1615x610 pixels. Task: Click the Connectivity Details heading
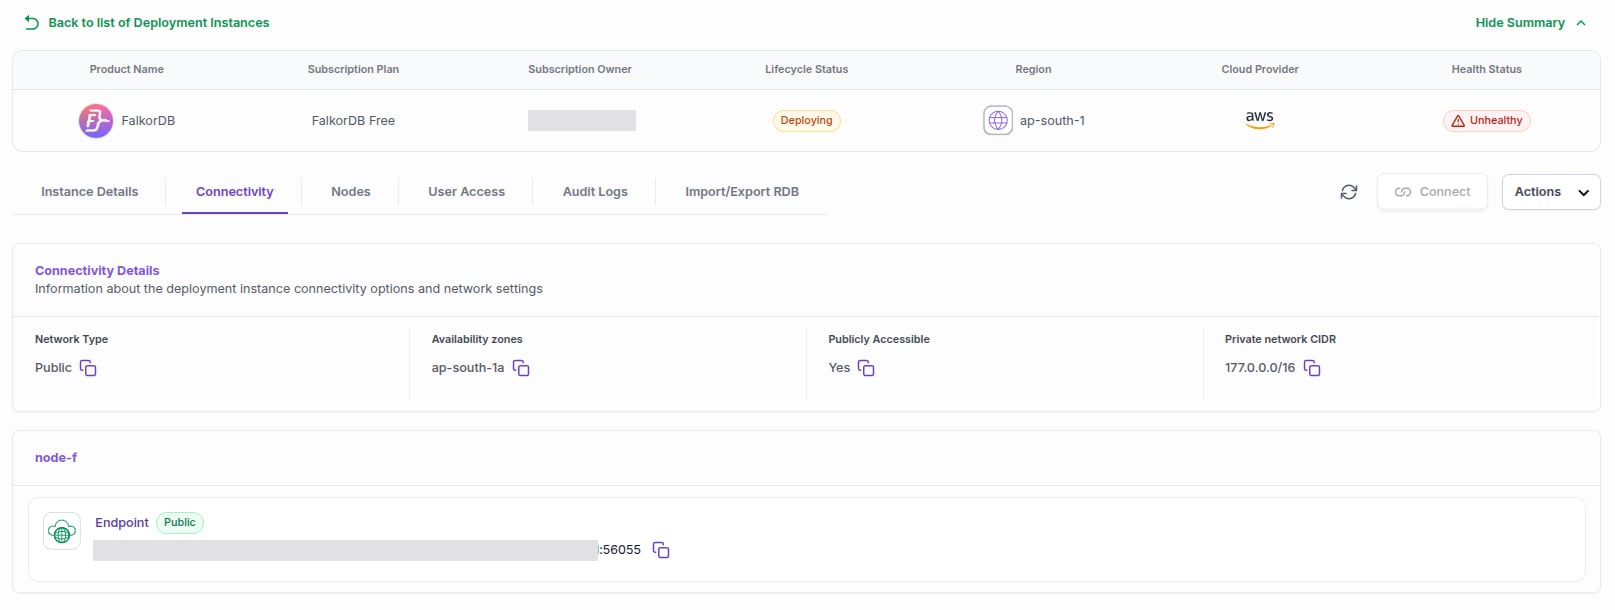tap(97, 271)
